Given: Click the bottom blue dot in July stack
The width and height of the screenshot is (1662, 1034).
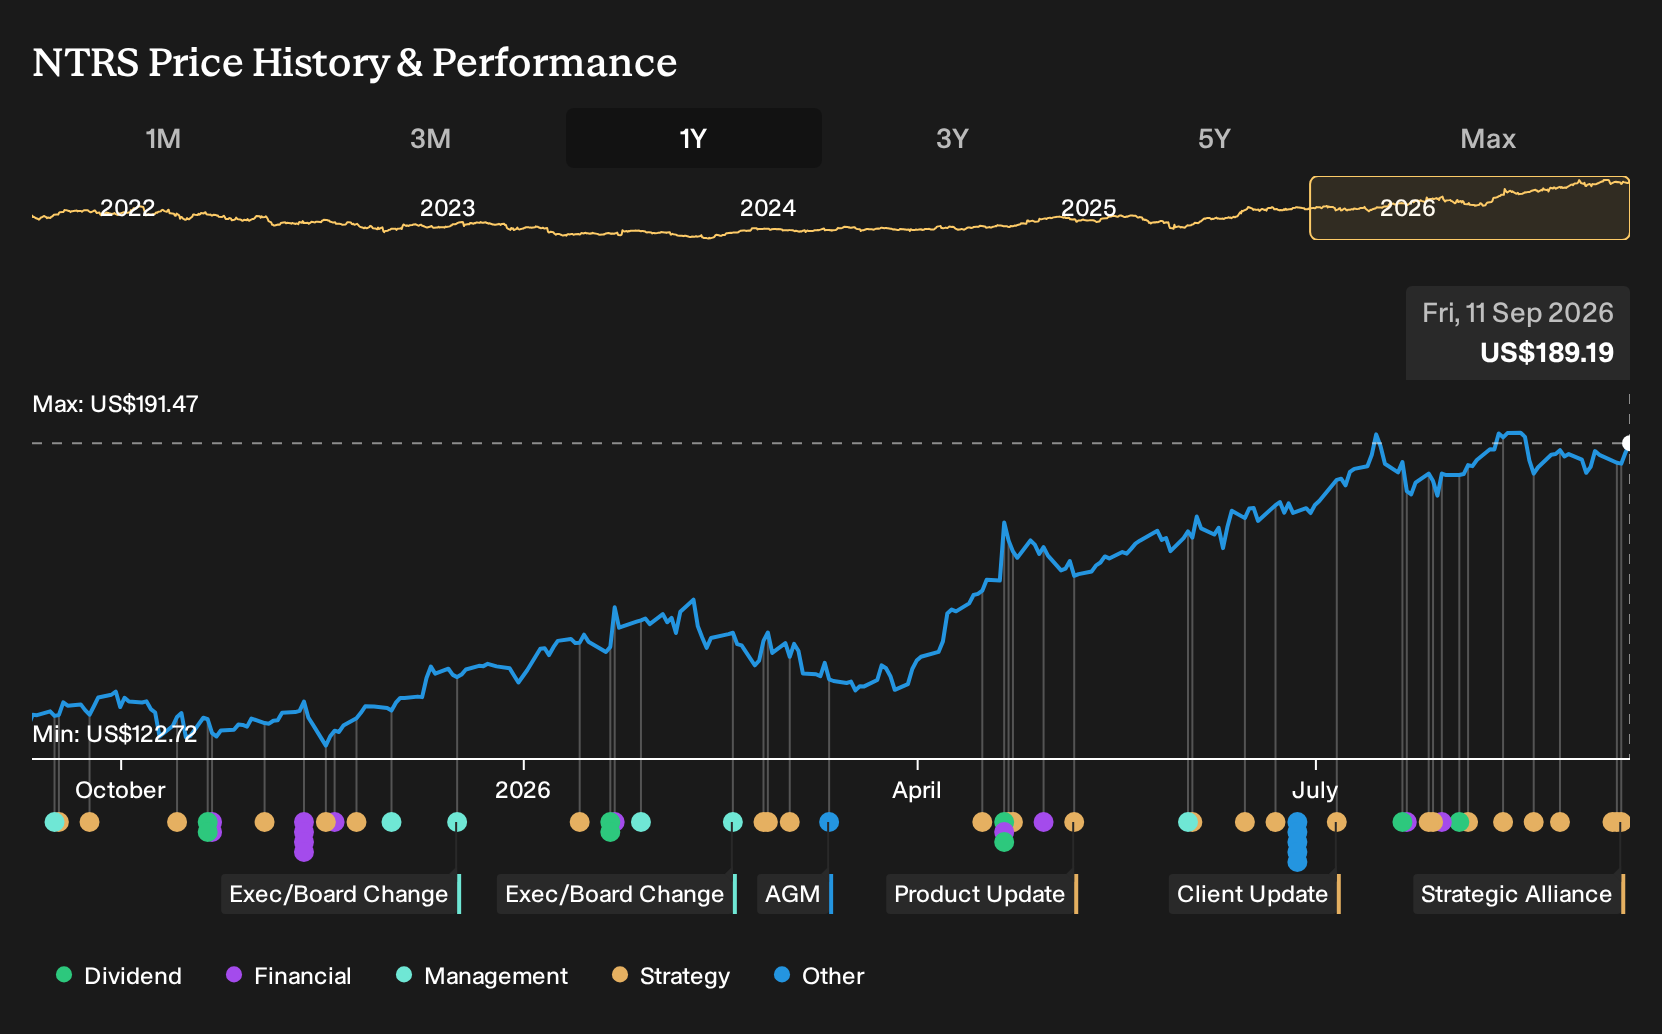Looking at the screenshot, I should [x=1297, y=862].
